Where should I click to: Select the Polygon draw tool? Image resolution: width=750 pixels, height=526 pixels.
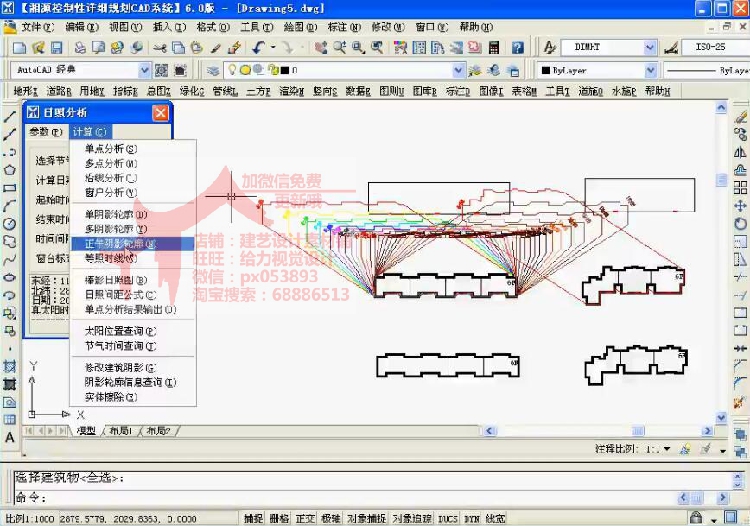point(10,170)
